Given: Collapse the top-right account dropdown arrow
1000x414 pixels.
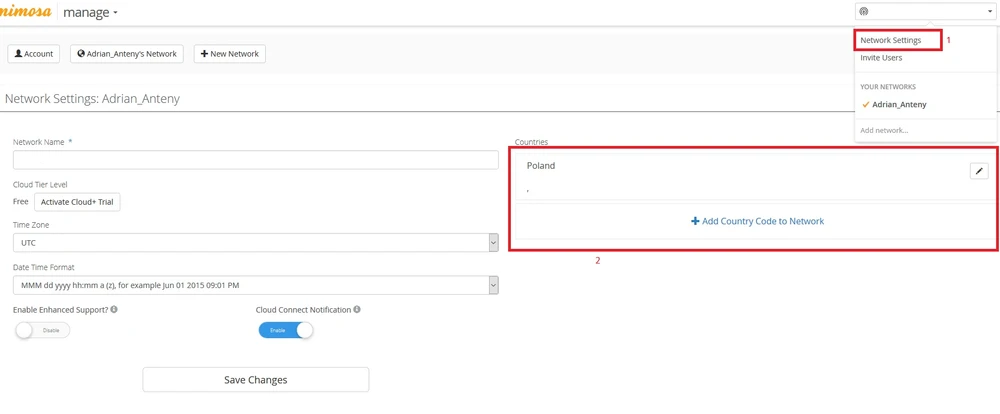Looking at the screenshot, I should pos(990,12).
